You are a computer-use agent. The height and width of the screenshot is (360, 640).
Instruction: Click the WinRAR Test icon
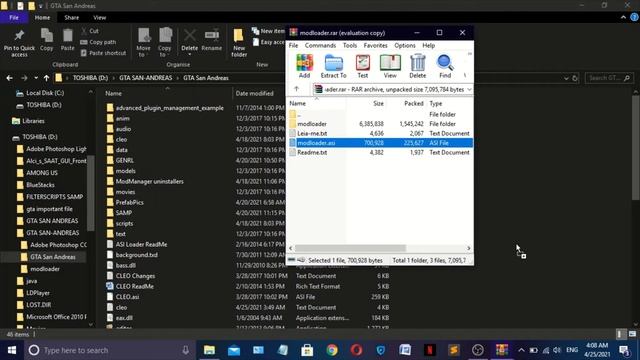[362, 66]
